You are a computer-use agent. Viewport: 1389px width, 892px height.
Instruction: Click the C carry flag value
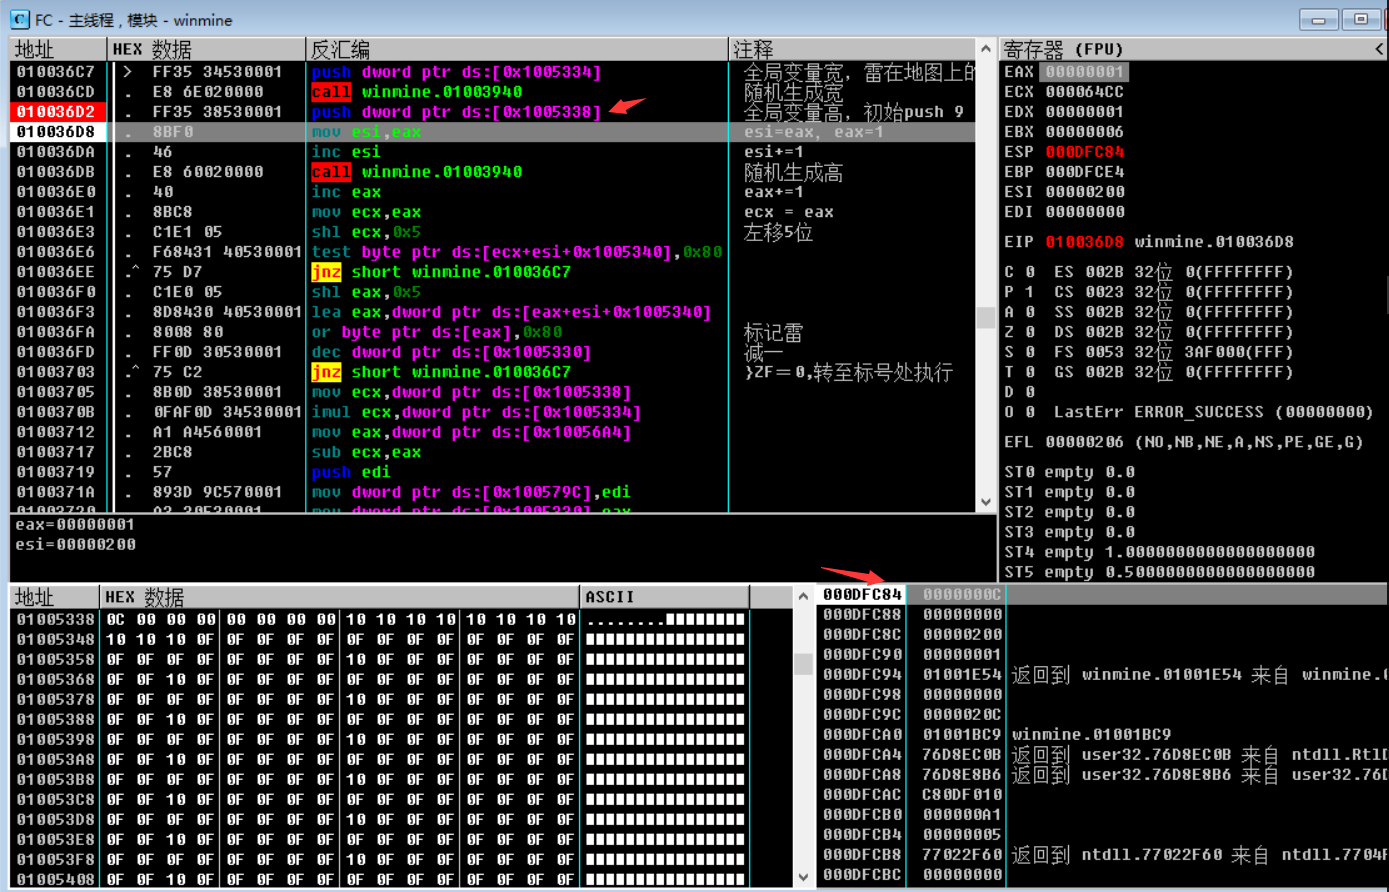coord(1029,272)
